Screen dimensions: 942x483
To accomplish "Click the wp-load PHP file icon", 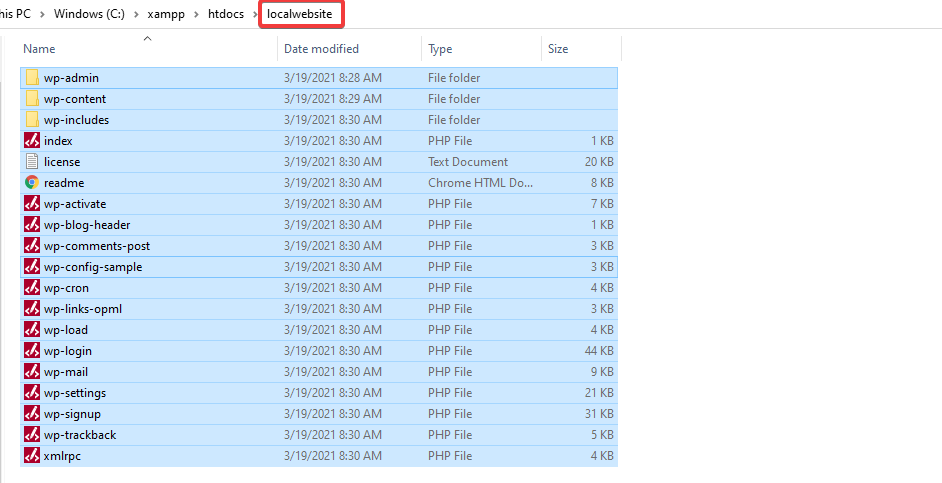I will [32, 330].
